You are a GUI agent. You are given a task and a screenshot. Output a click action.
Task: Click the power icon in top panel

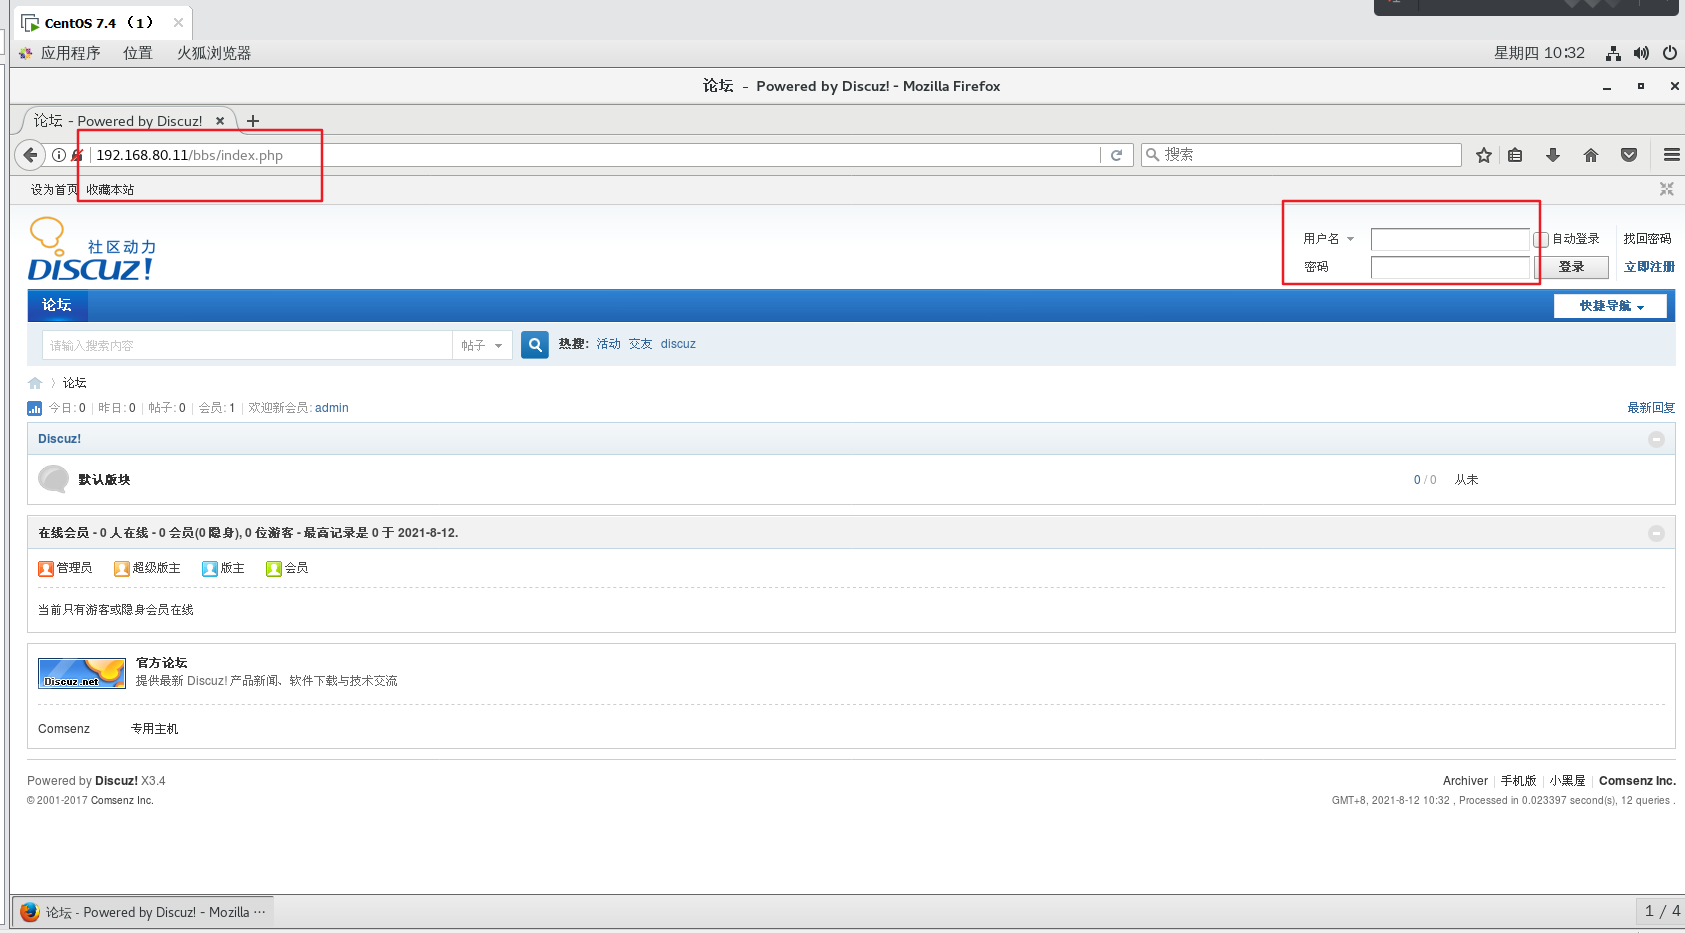tap(1670, 53)
